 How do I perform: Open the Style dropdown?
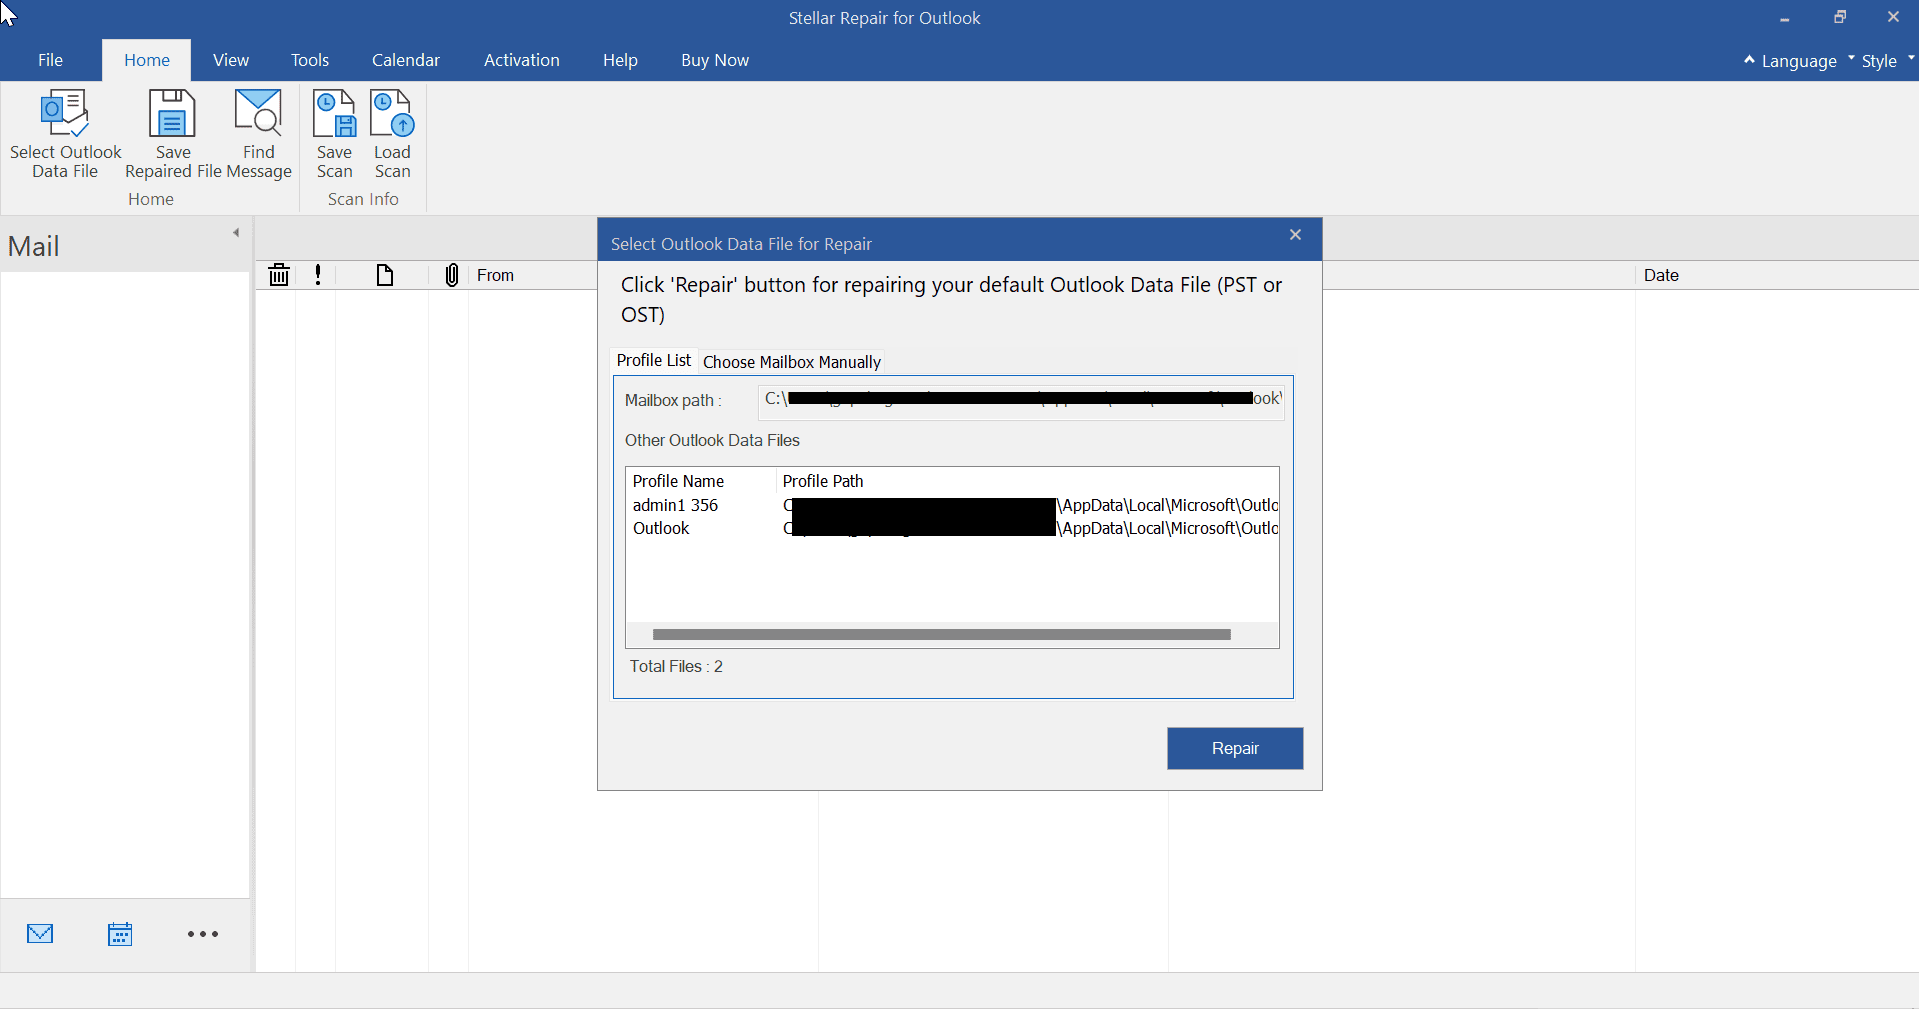(1881, 60)
